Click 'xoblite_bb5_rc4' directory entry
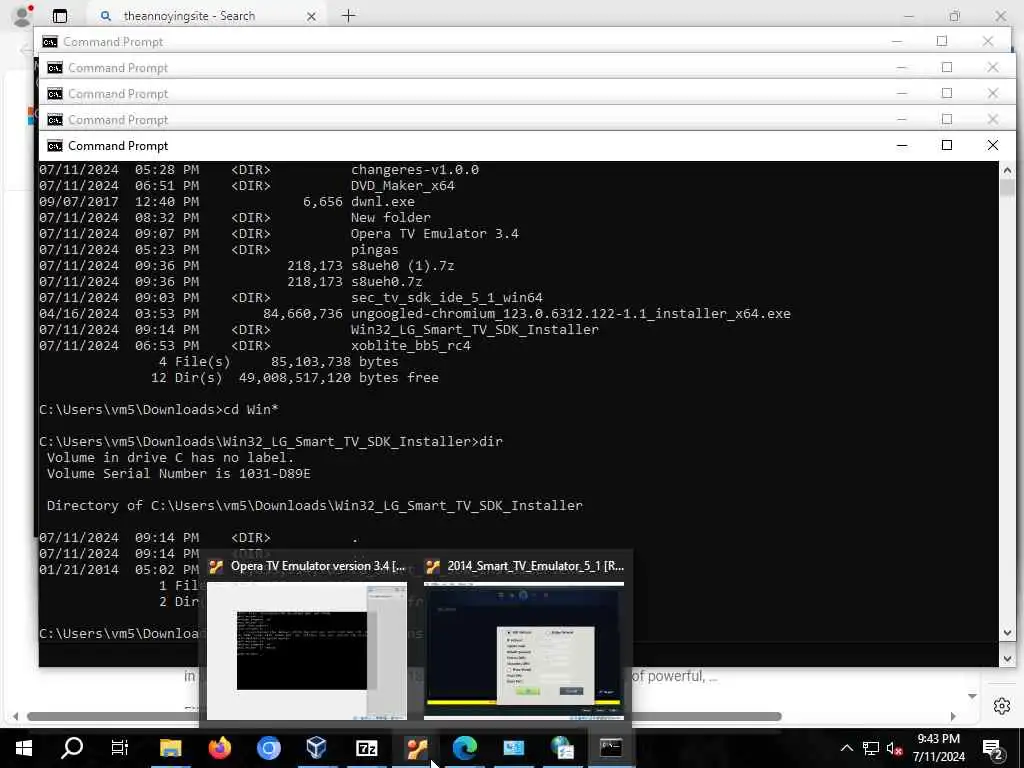 (411, 346)
